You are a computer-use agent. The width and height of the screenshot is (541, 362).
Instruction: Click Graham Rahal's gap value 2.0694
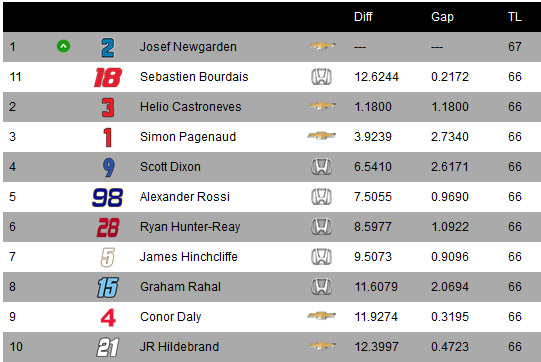450,287
